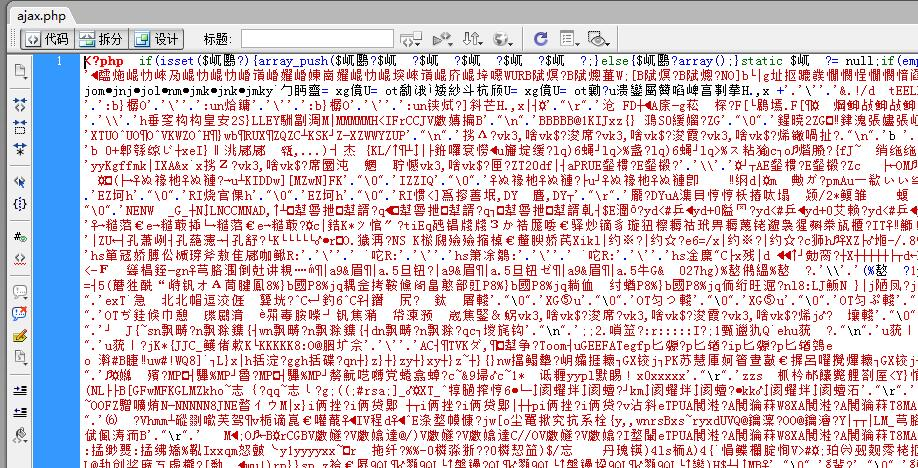Click the Apply Comment icon

point(20,291)
